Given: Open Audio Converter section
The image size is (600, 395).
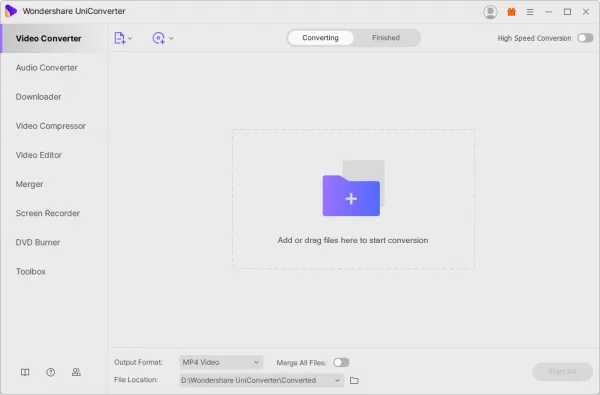Looking at the screenshot, I should coord(46,68).
